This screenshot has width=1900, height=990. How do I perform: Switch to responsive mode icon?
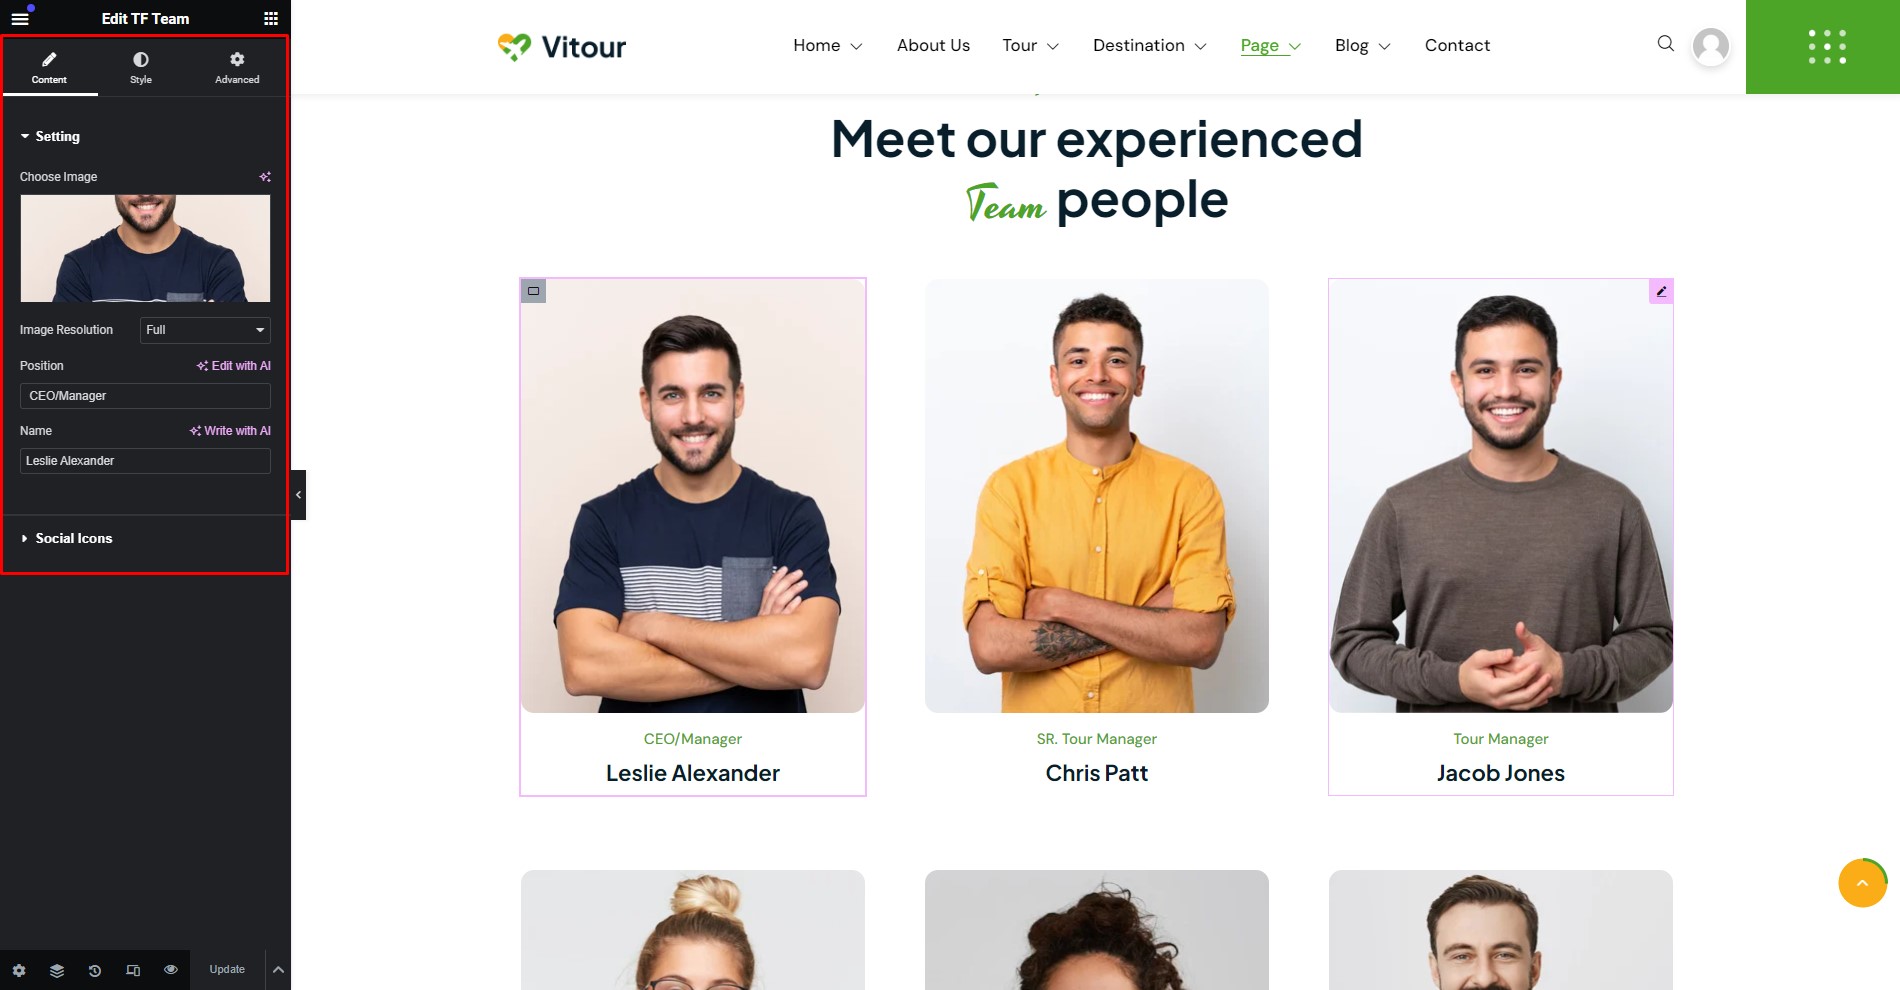(133, 970)
